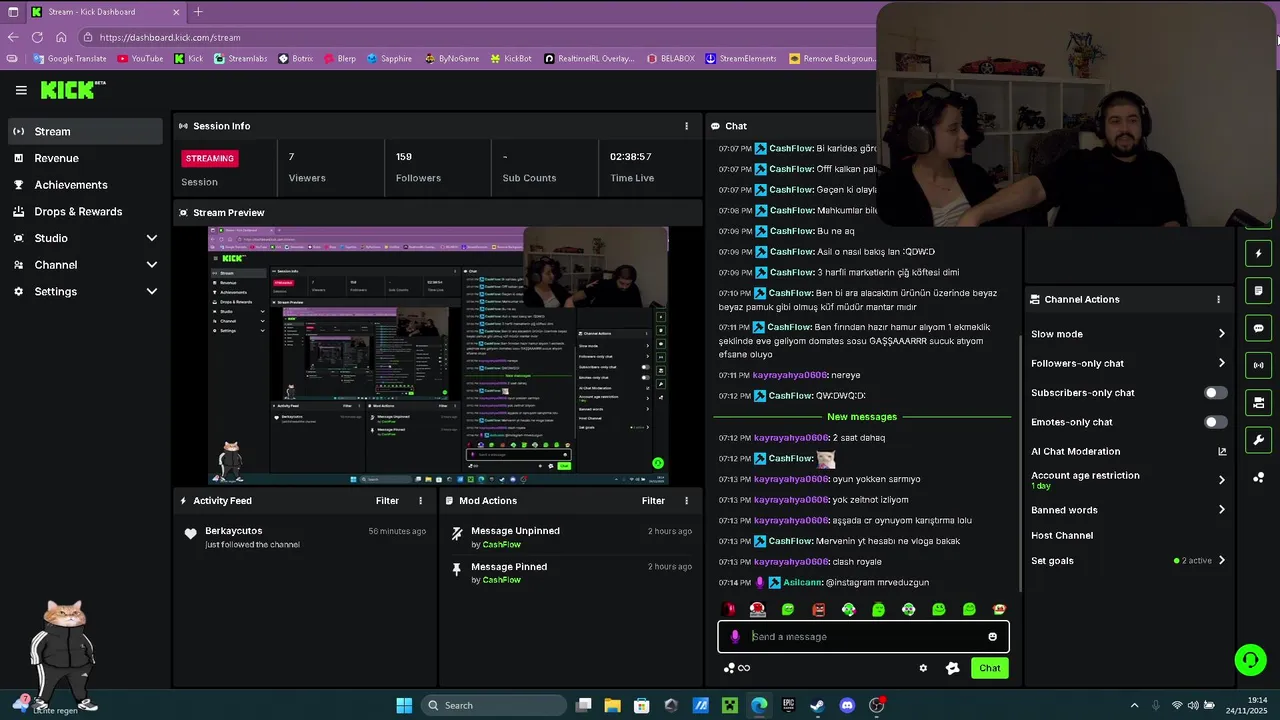The height and width of the screenshot is (720, 1280).
Task: Open Set goals chevron
Action: click(1221, 561)
